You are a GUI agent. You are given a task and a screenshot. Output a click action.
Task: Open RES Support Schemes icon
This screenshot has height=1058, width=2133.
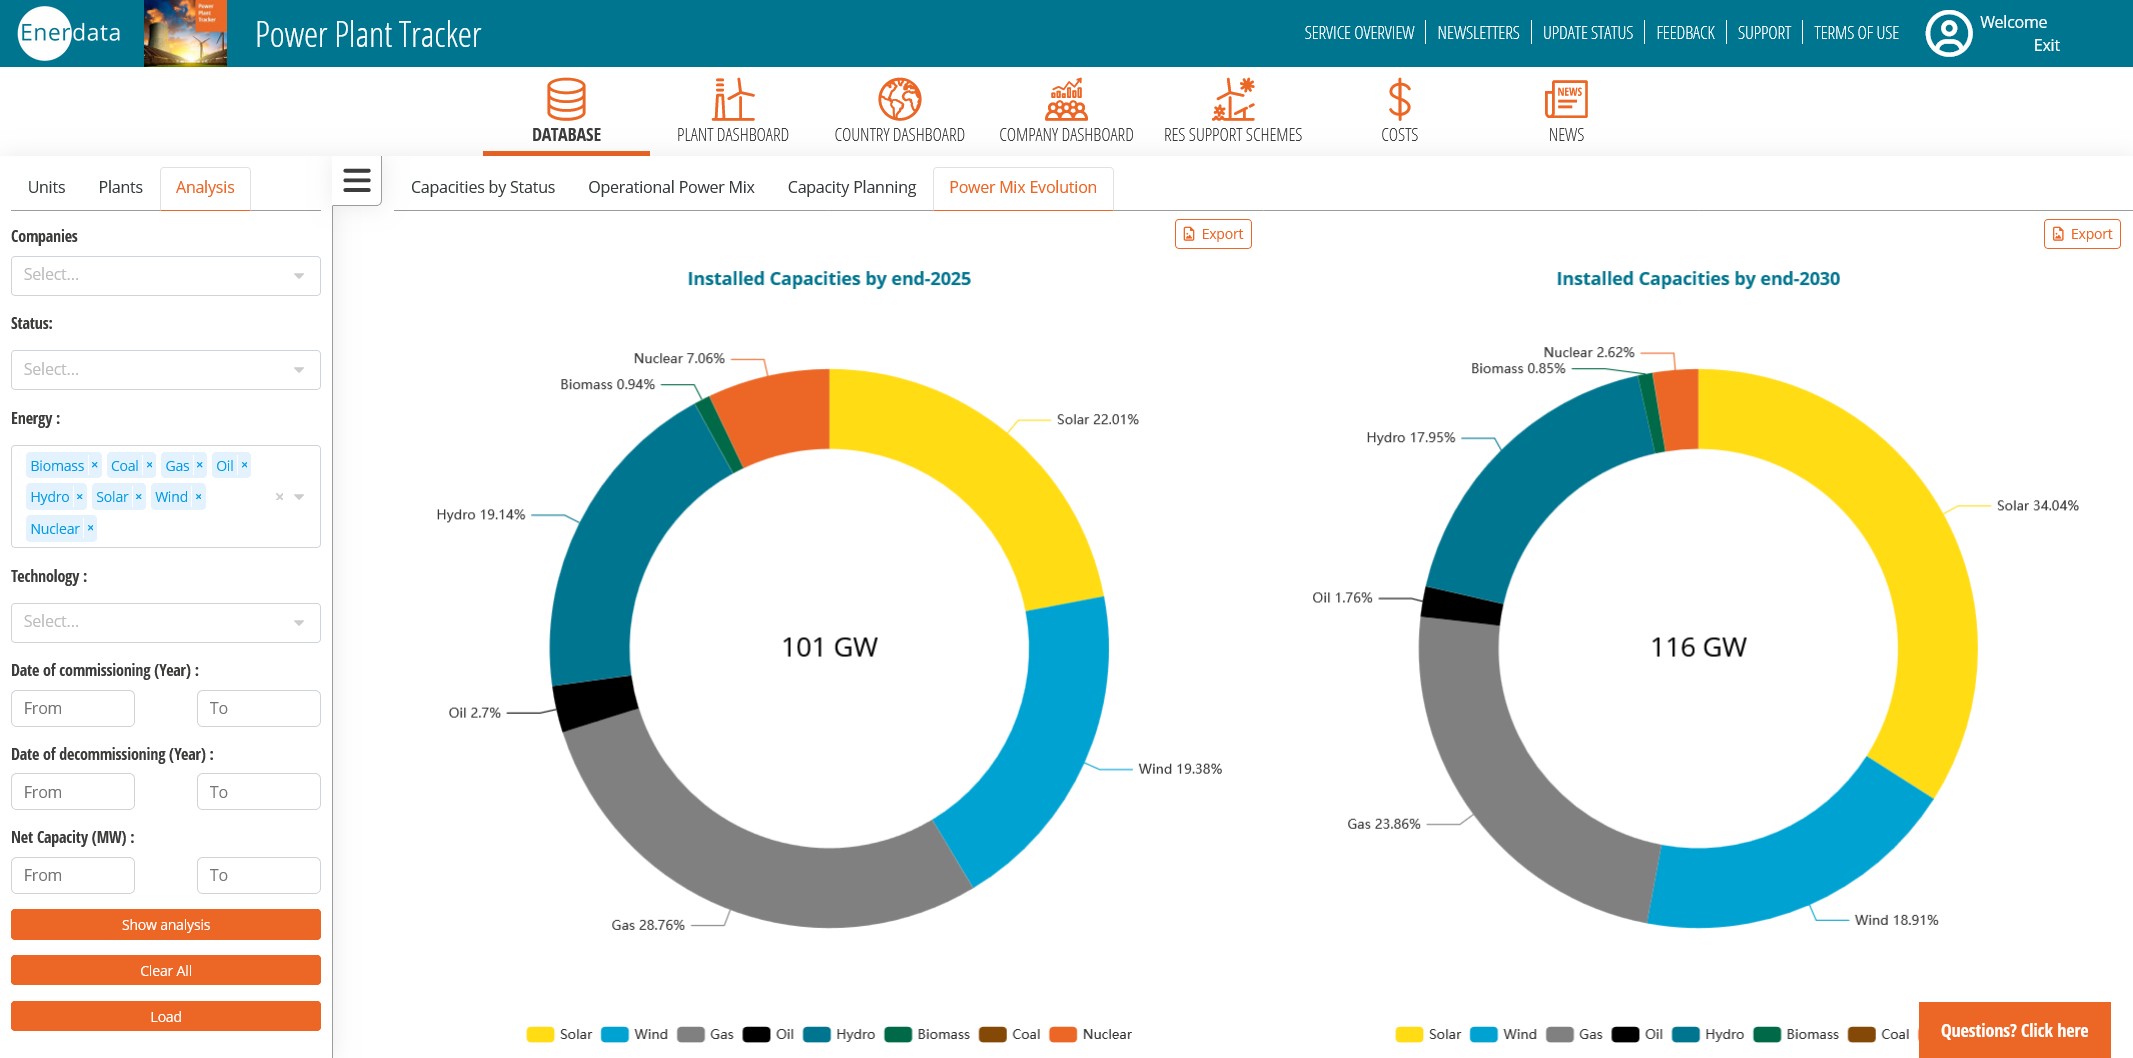(1233, 100)
